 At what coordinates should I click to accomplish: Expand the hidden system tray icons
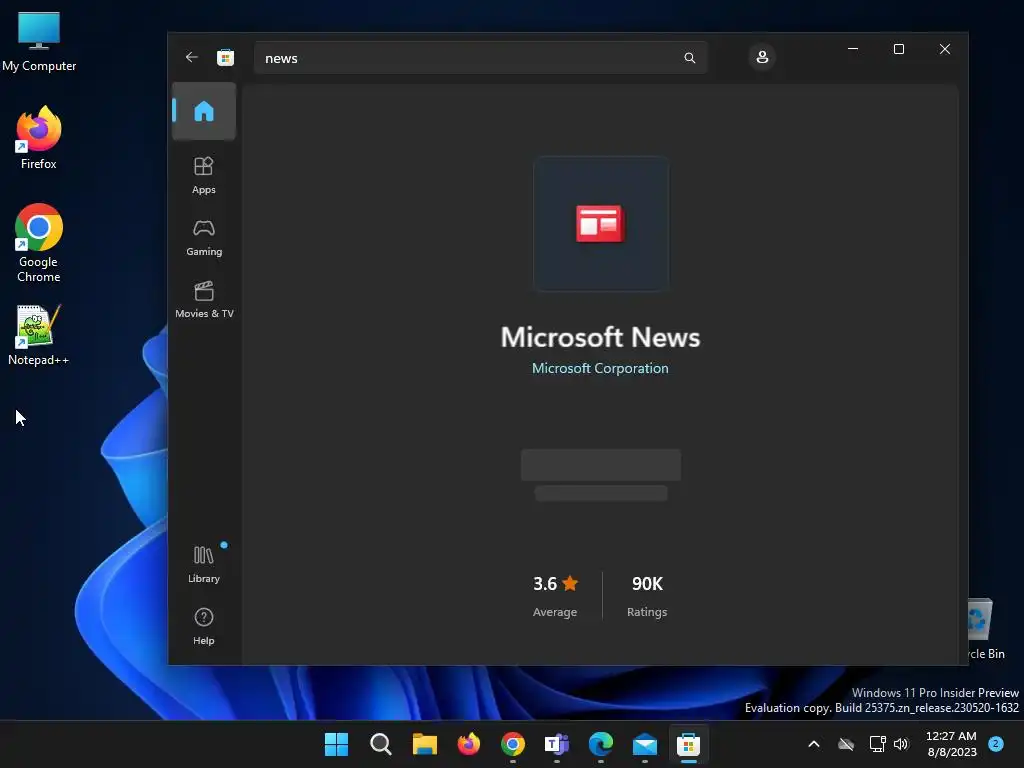[814, 744]
